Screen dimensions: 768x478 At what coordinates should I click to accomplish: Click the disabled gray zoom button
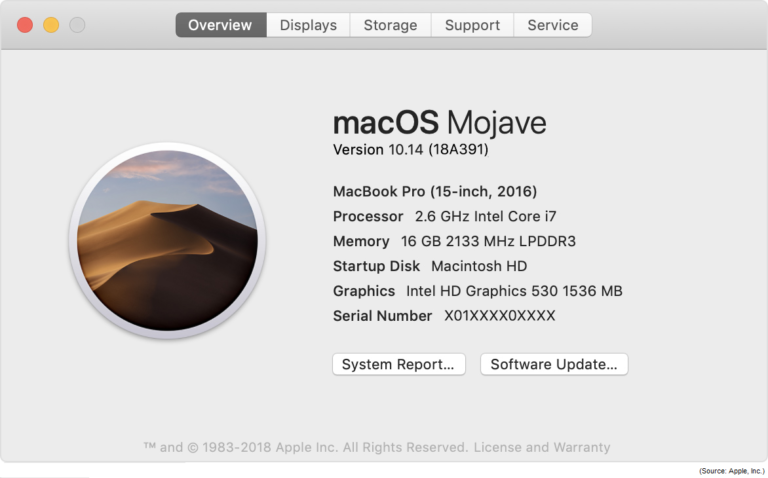77,25
